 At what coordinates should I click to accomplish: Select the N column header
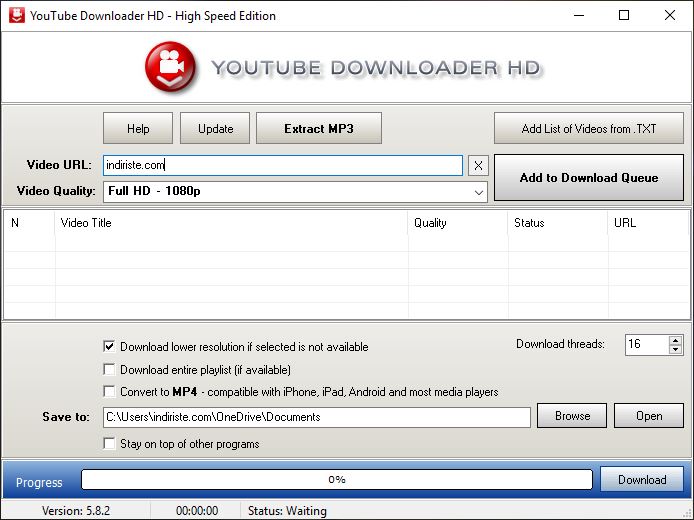29,223
